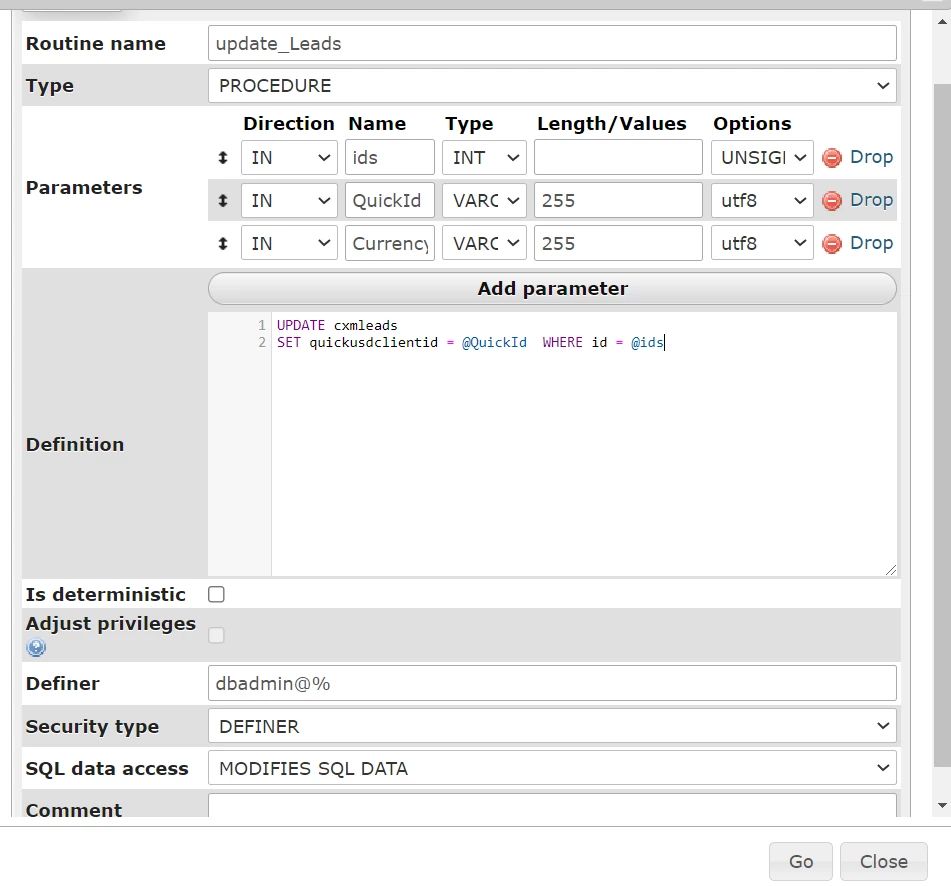The width and height of the screenshot is (951, 886).
Task: Open the SQL data access dropdown
Action: 552,768
